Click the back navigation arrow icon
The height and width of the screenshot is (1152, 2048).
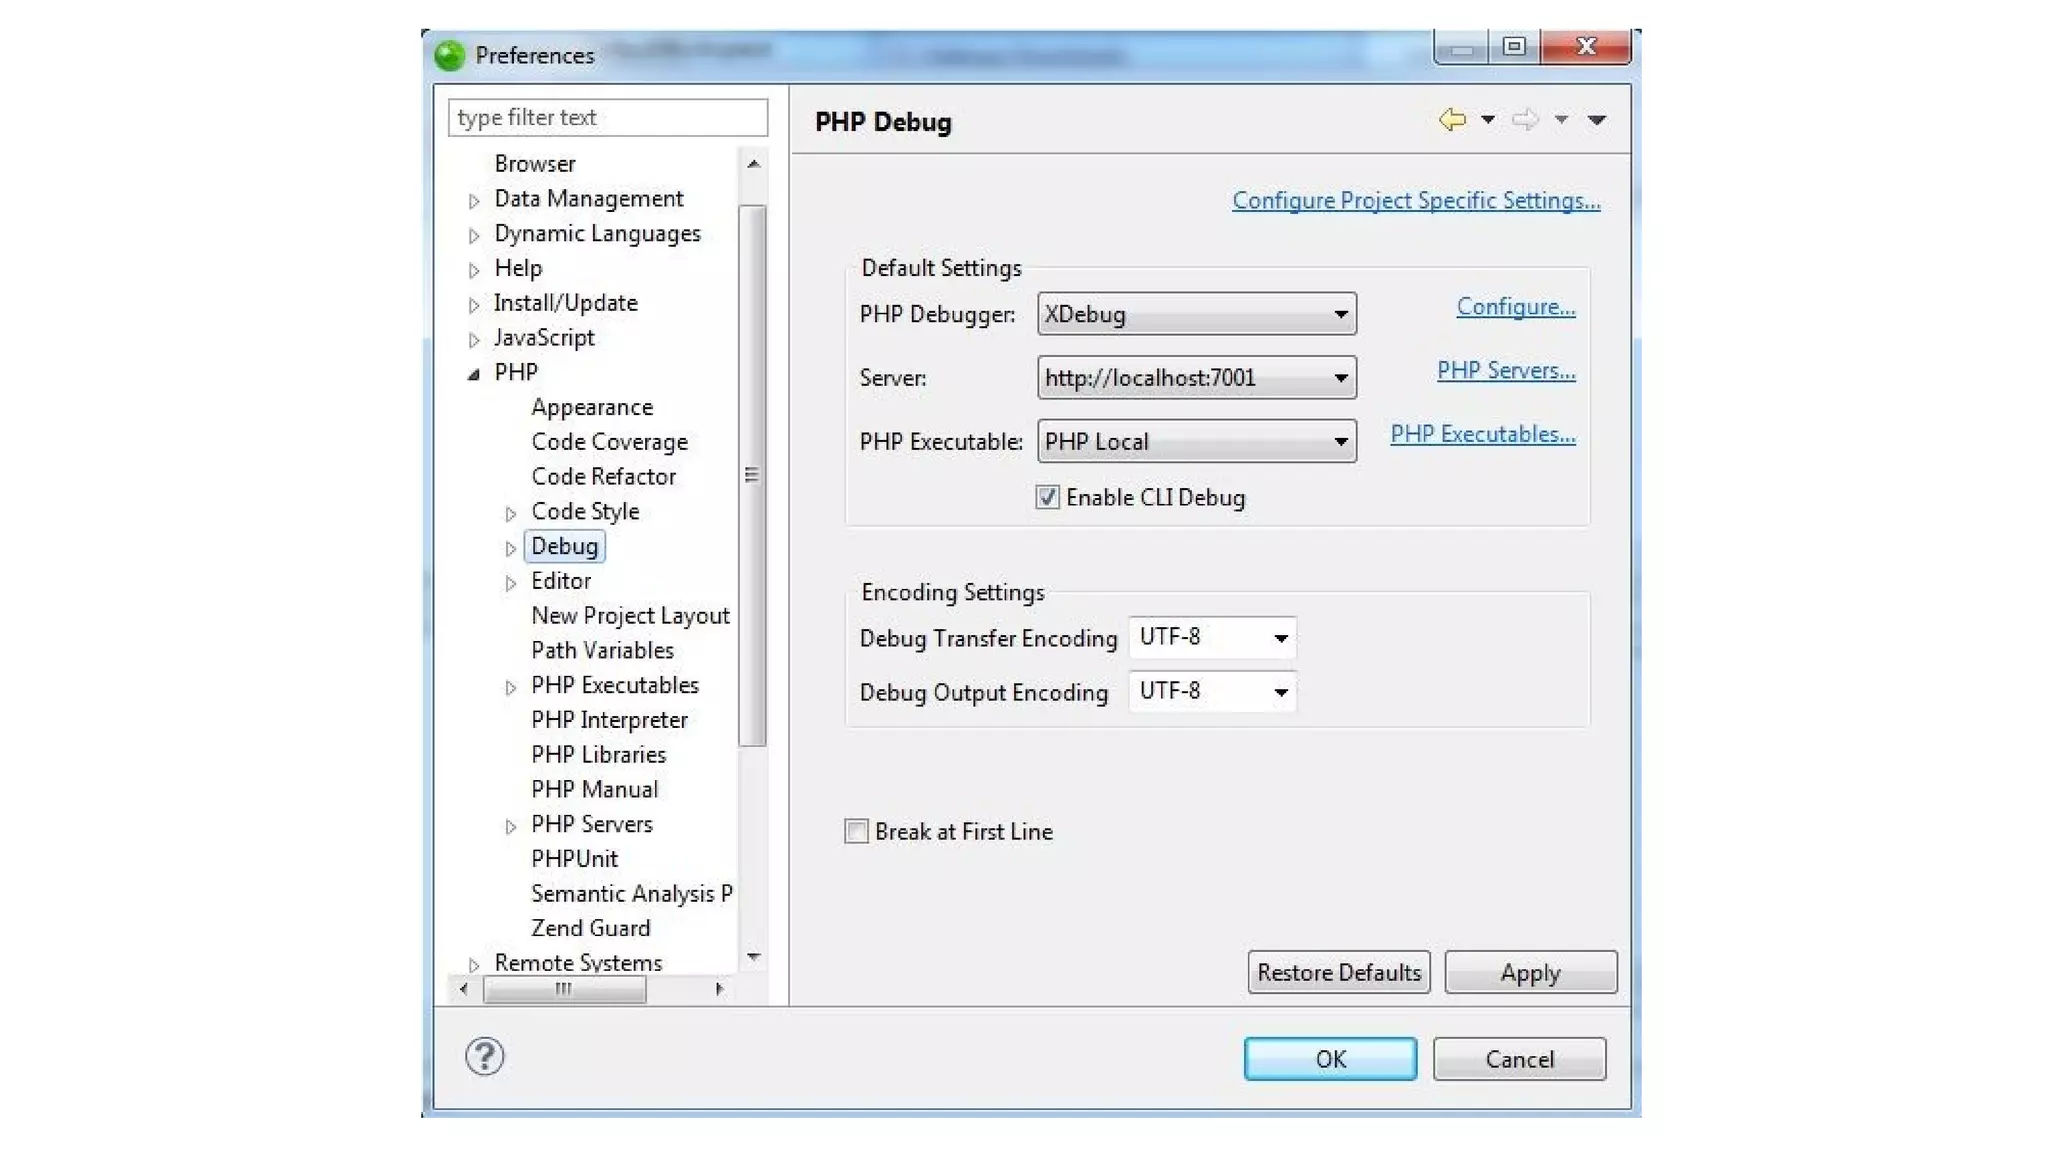pyautogui.click(x=1452, y=120)
